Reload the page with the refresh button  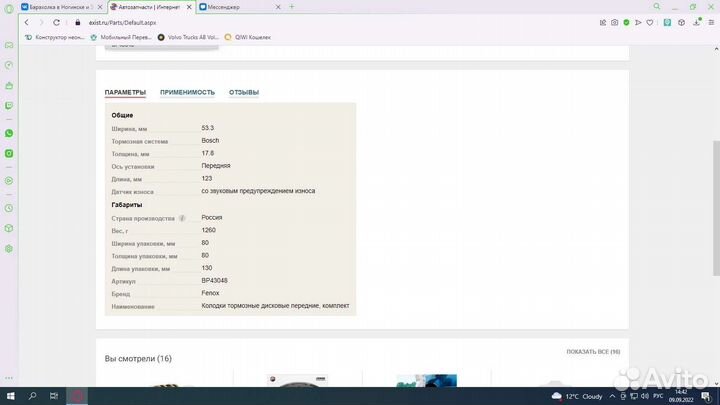coord(55,22)
